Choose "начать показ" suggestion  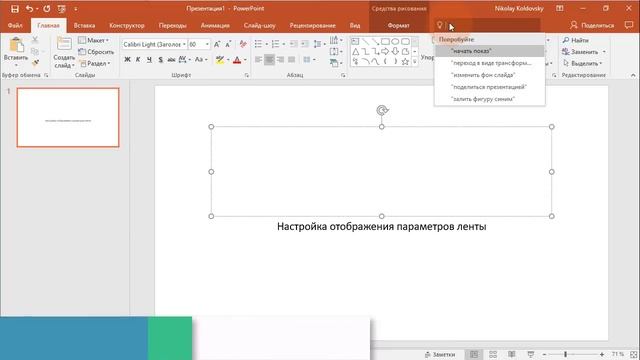pos(490,51)
